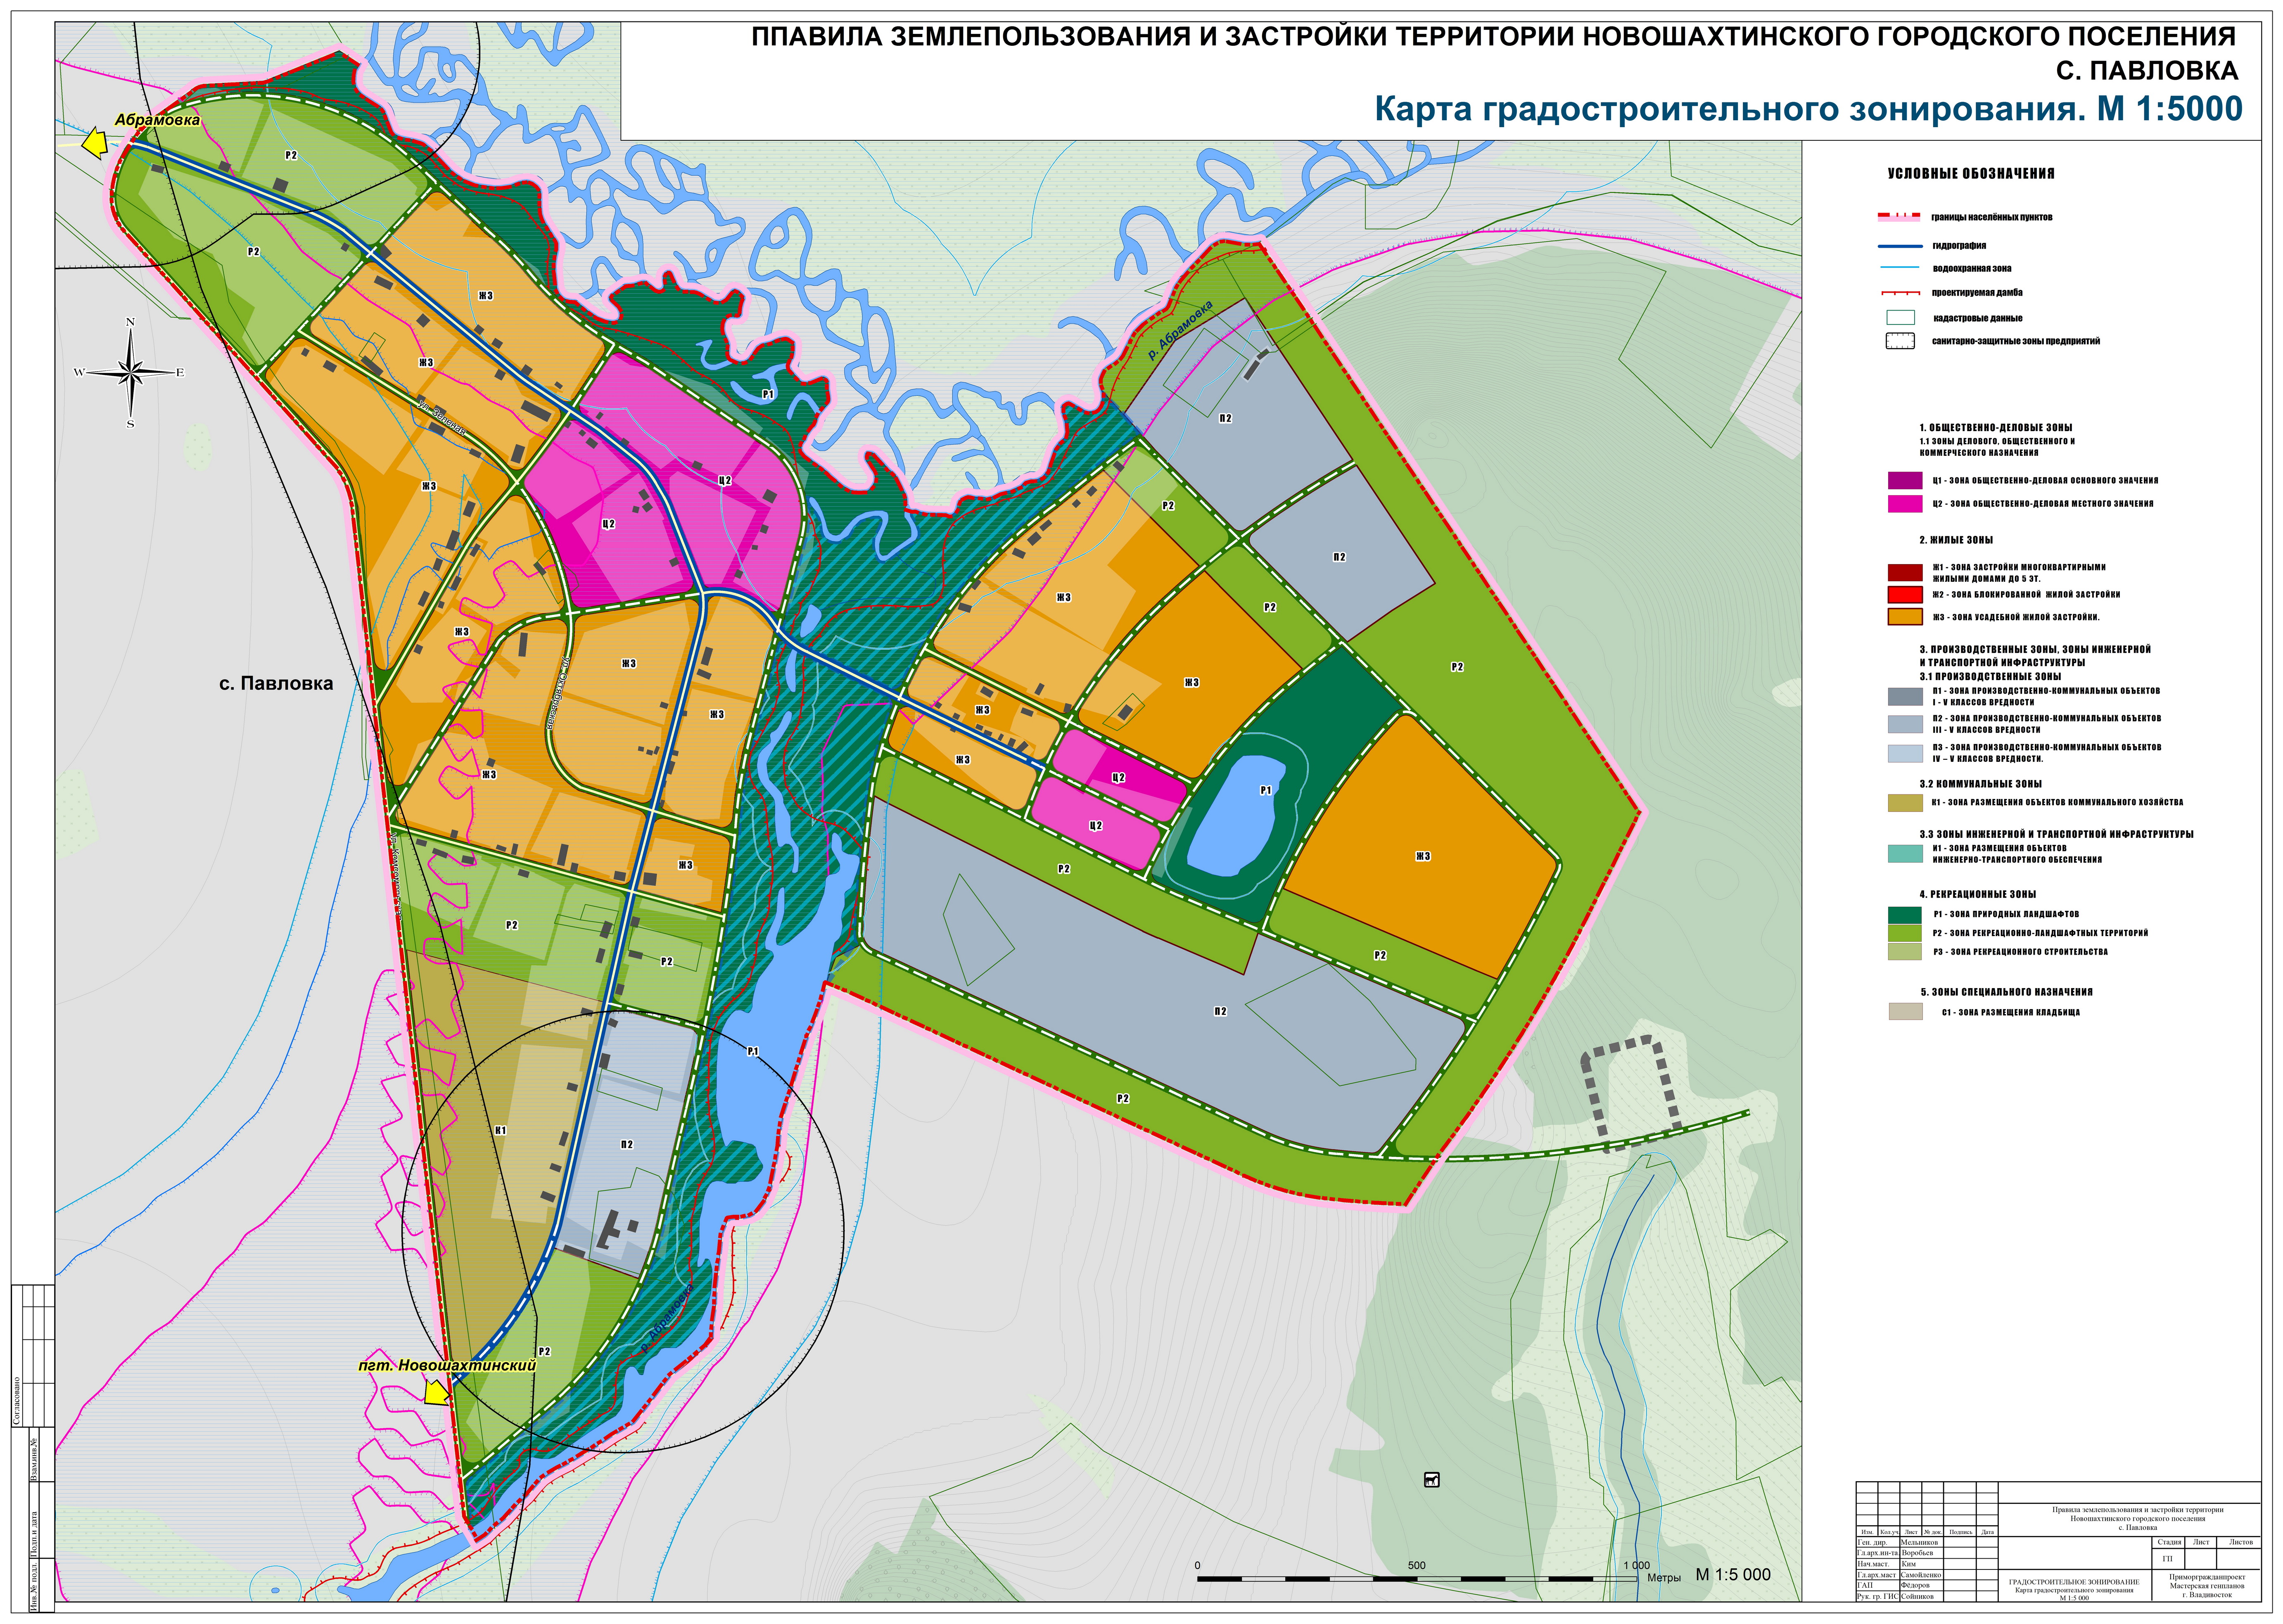The image size is (2283, 1624).
Task: Select the И1 teal legend swatch
Action: (1905, 854)
